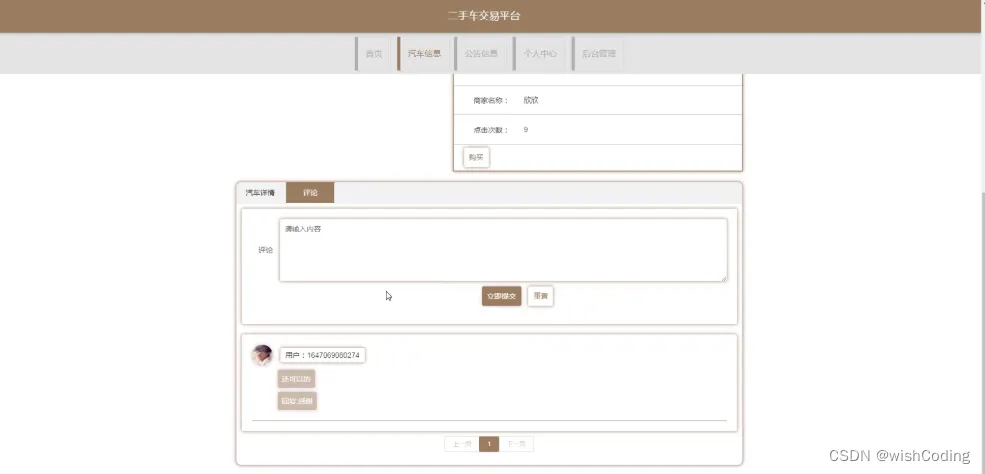
Task: Select page 1 in pagination
Action: pos(489,444)
